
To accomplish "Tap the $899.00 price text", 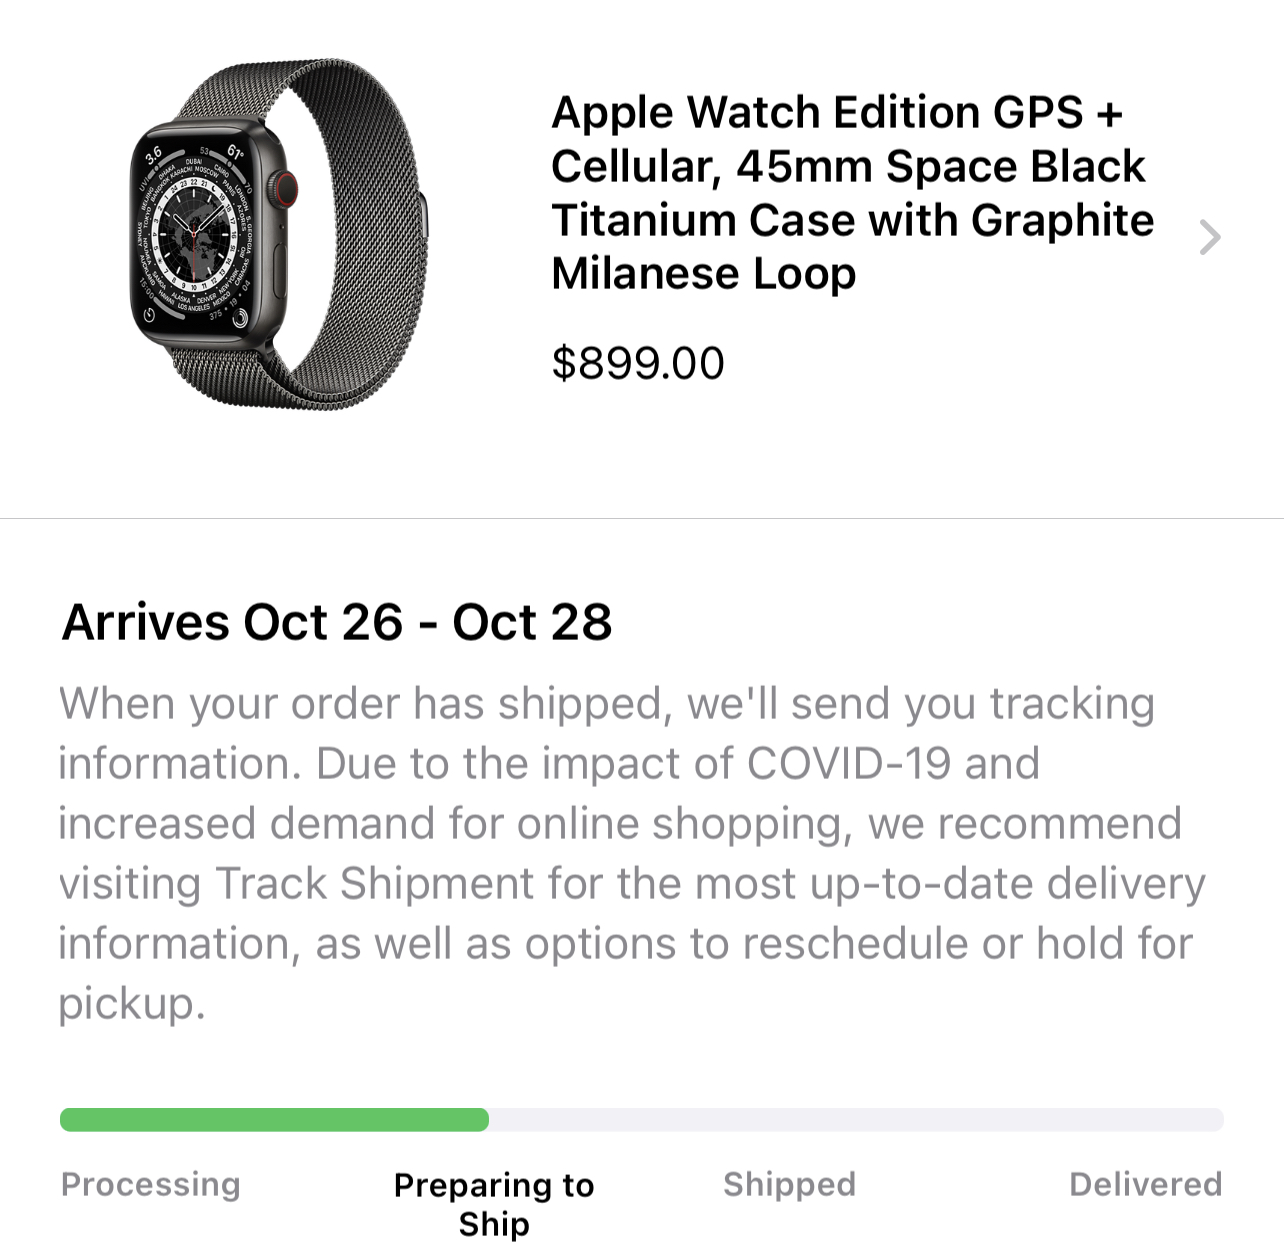I will pos(637,363).
